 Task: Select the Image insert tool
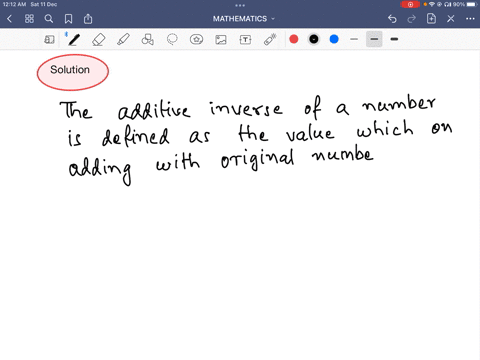pos(221,40)
